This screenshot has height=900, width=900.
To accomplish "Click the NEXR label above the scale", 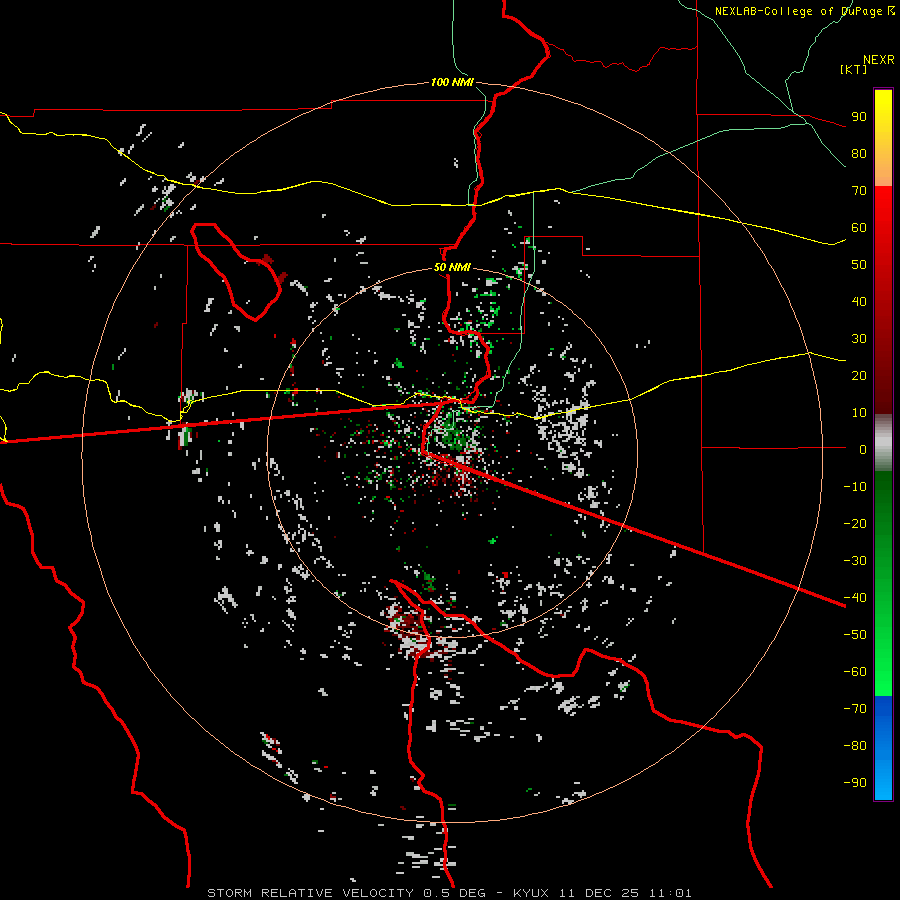I will 879,59.
